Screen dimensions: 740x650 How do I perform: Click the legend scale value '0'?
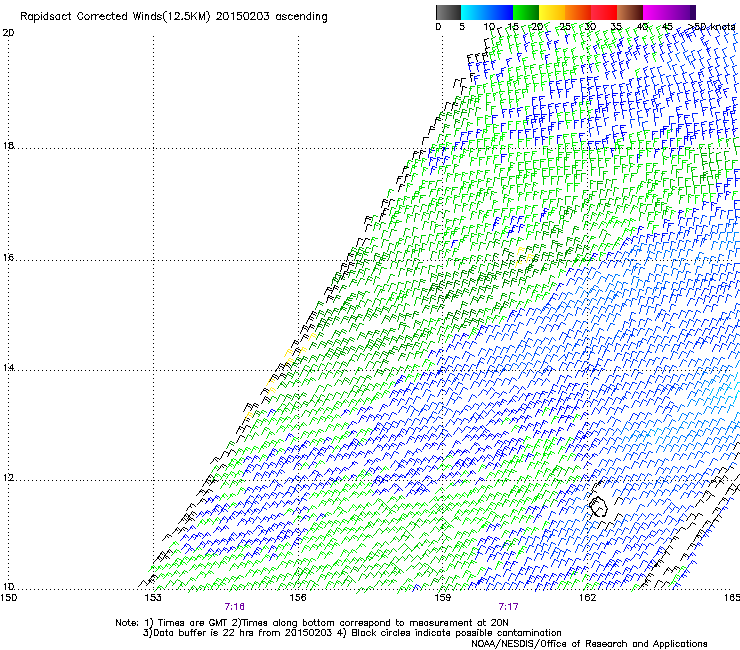438,27
